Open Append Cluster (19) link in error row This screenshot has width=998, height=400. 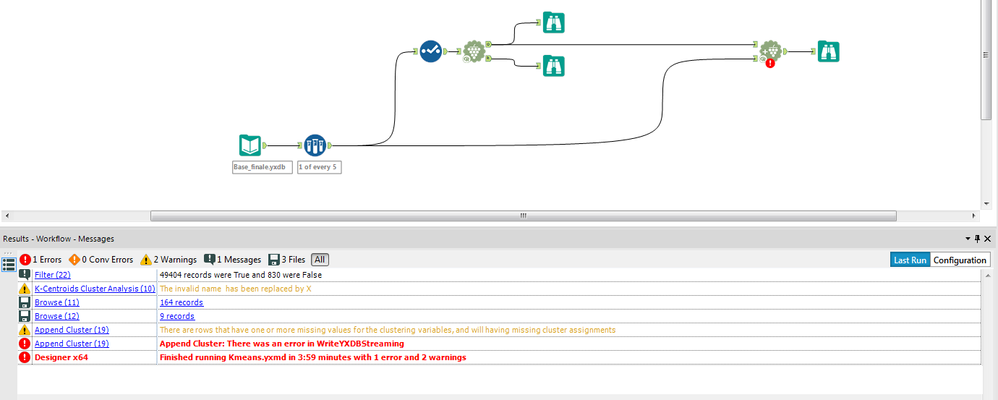point(71,343)
